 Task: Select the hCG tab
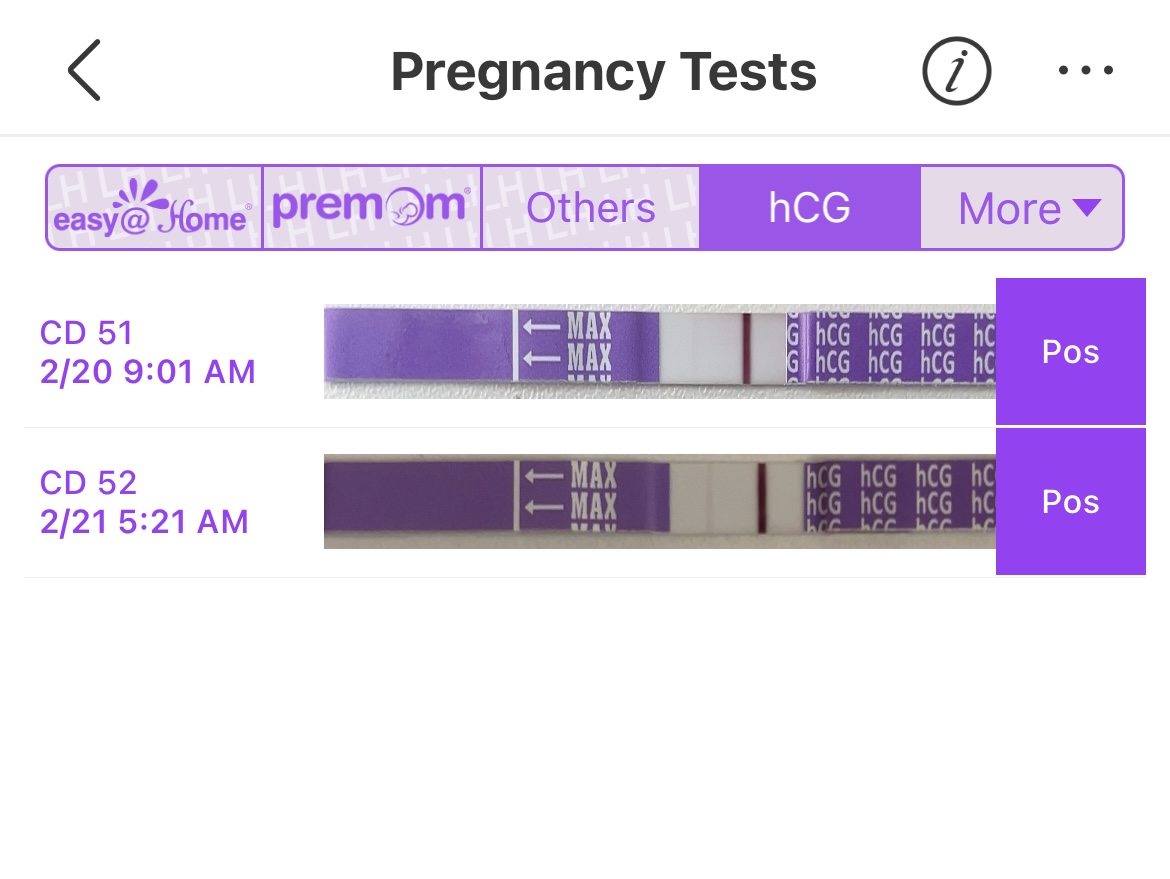[x=809, y=208]
